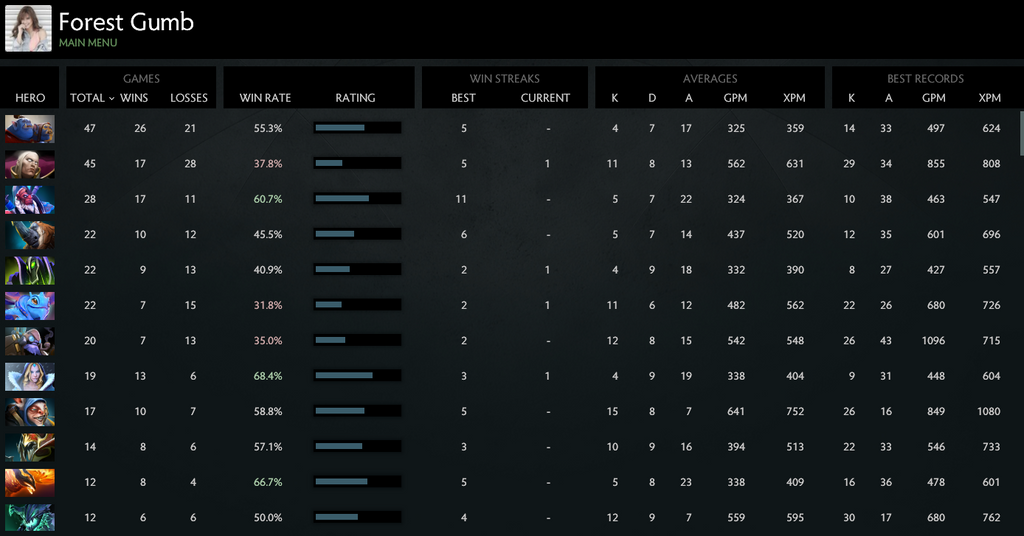Viewport: 1024px width, 536px height.
Task: Click the hero portrait with 66.7% win rate
Action: coord(30,483)
